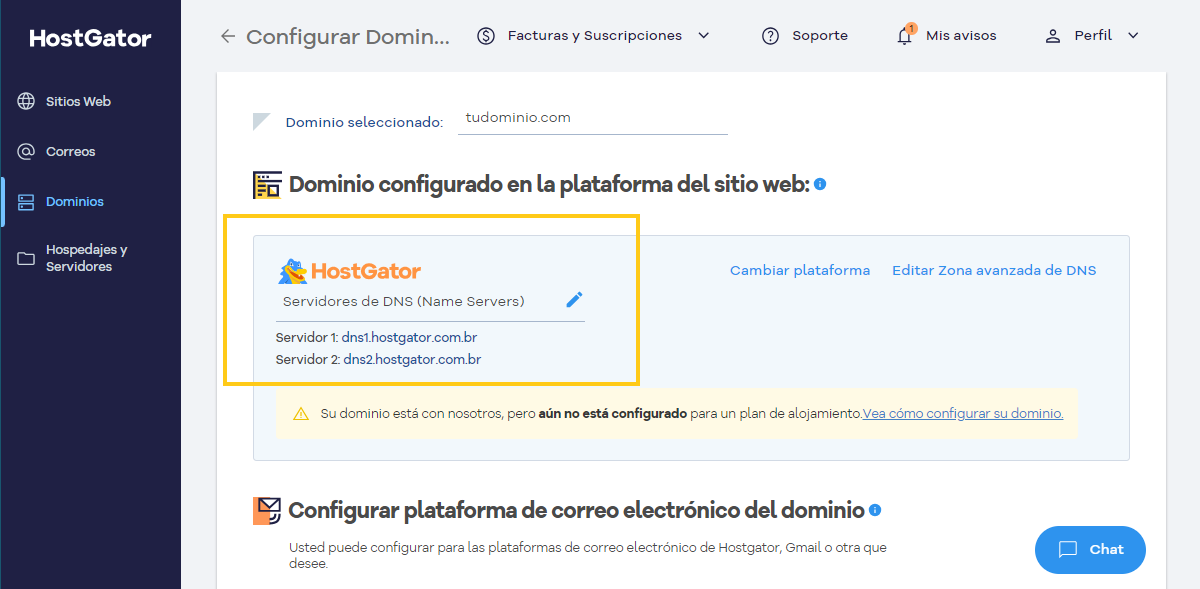Click the HostGator gator logo in card
1200x589 pixels.
click(x=349, y=271)
